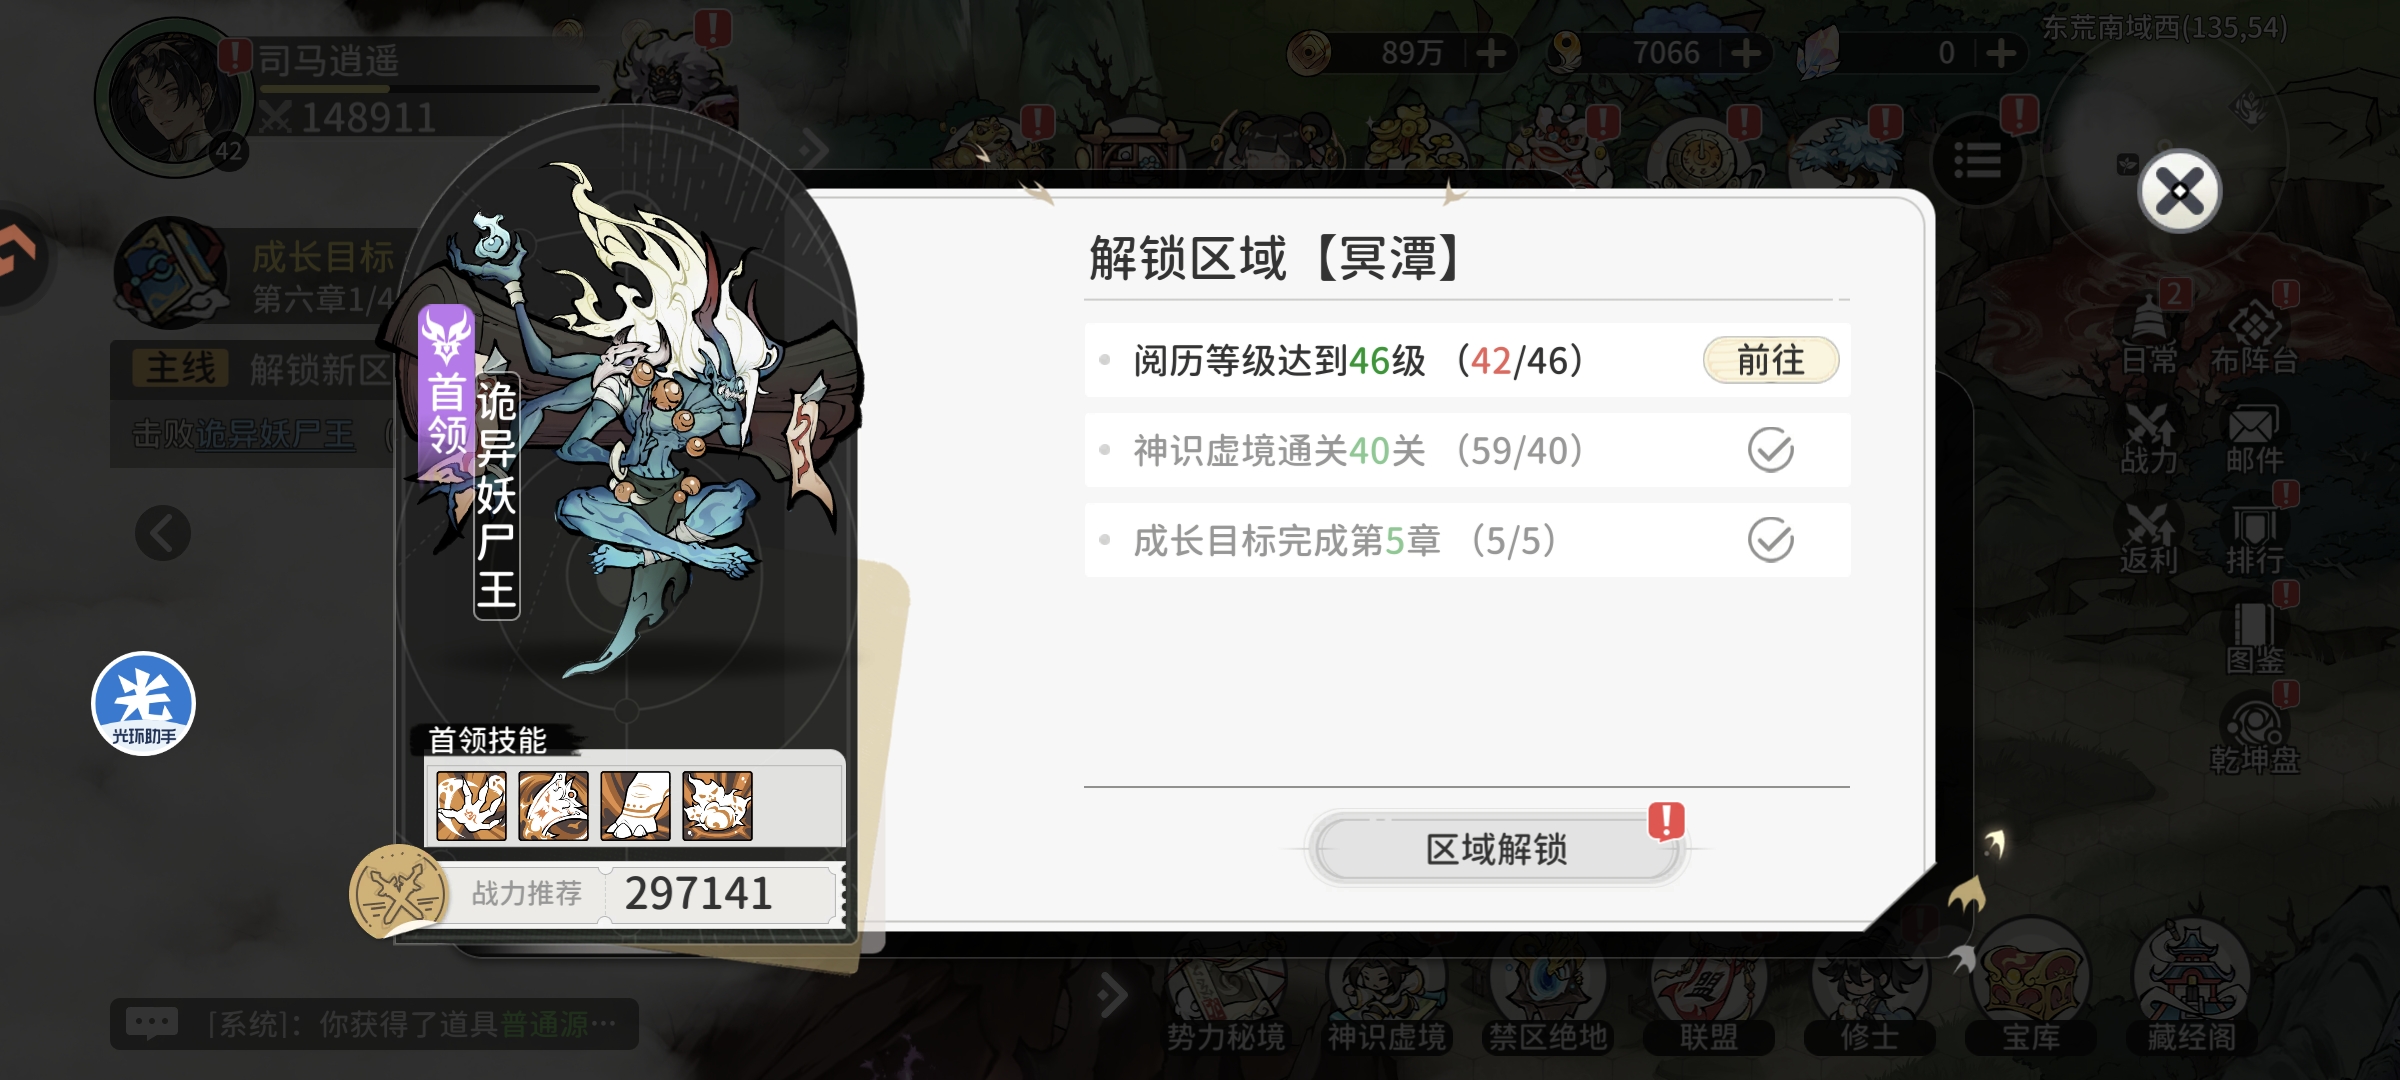Tap the fourth boss skill icon
The height and width of the screenshot is (1080, 2400).
pyautogui.click(x=717, y=806)
